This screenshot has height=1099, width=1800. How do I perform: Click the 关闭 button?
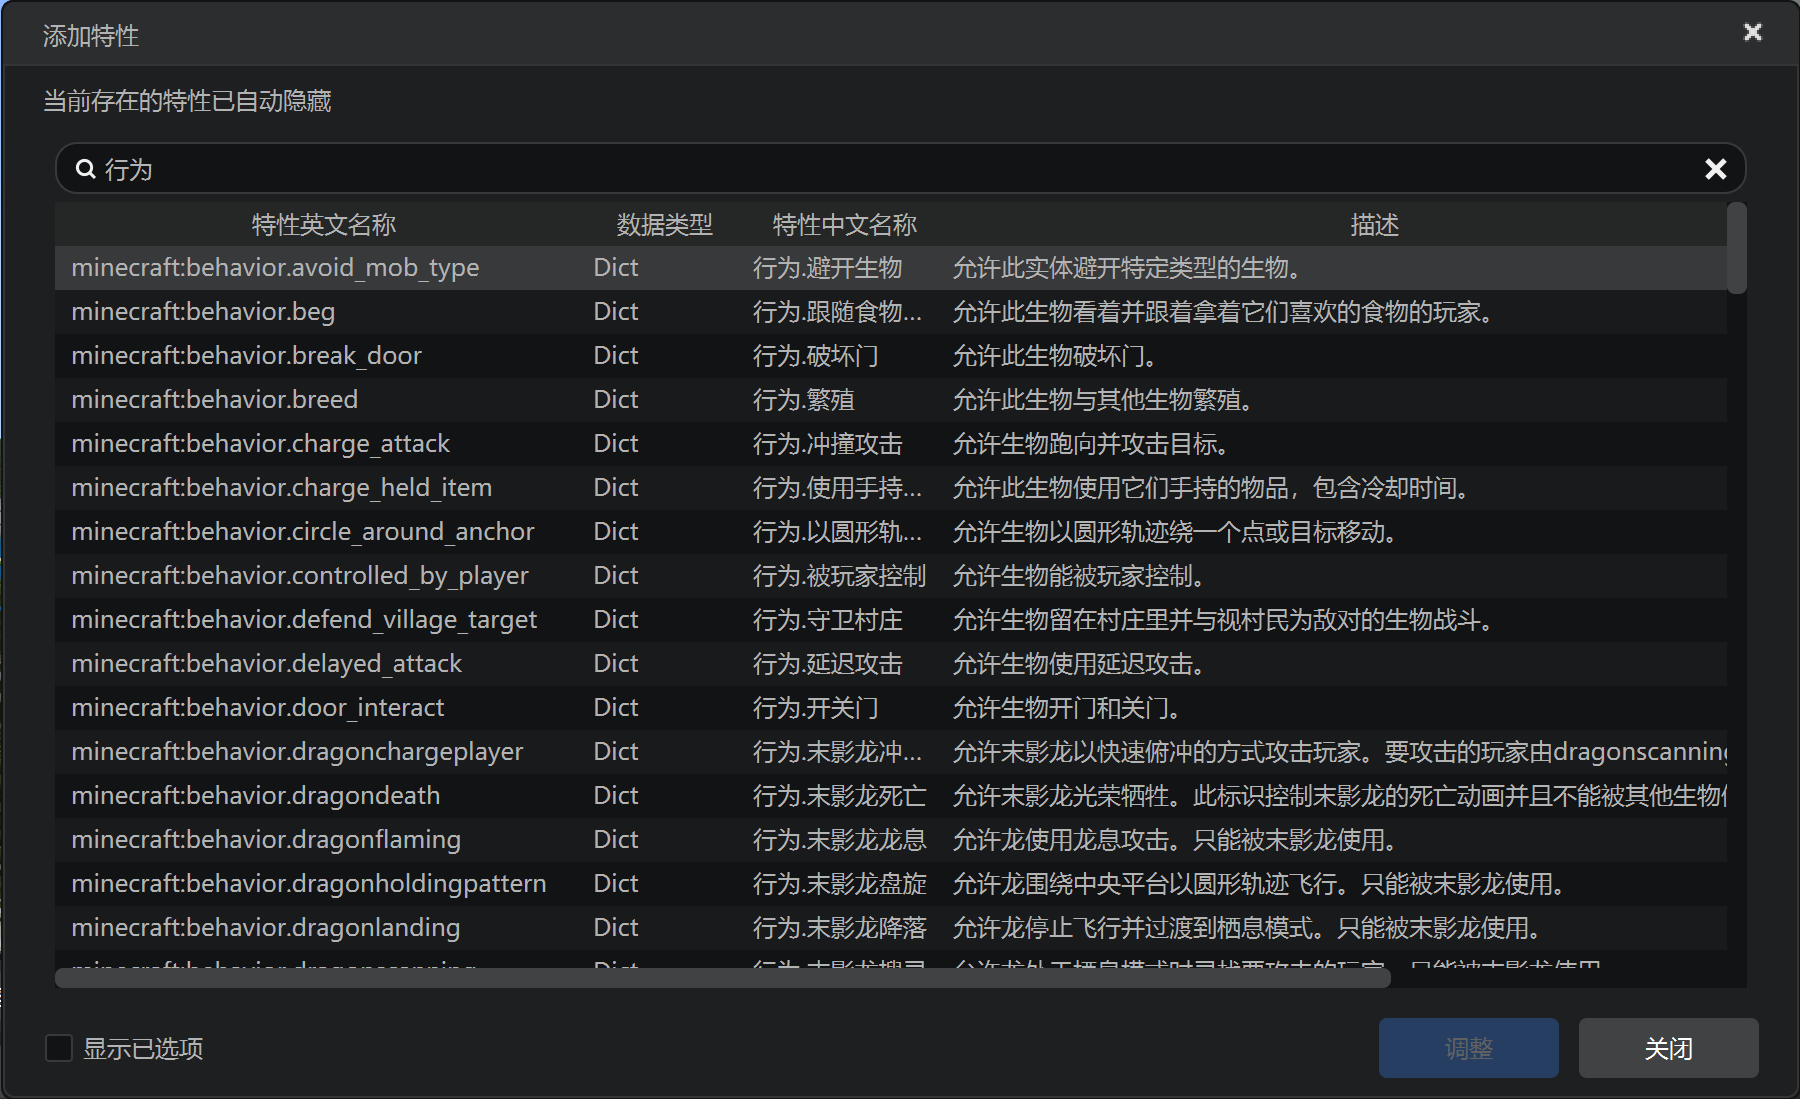[x=1668, y=1048]
